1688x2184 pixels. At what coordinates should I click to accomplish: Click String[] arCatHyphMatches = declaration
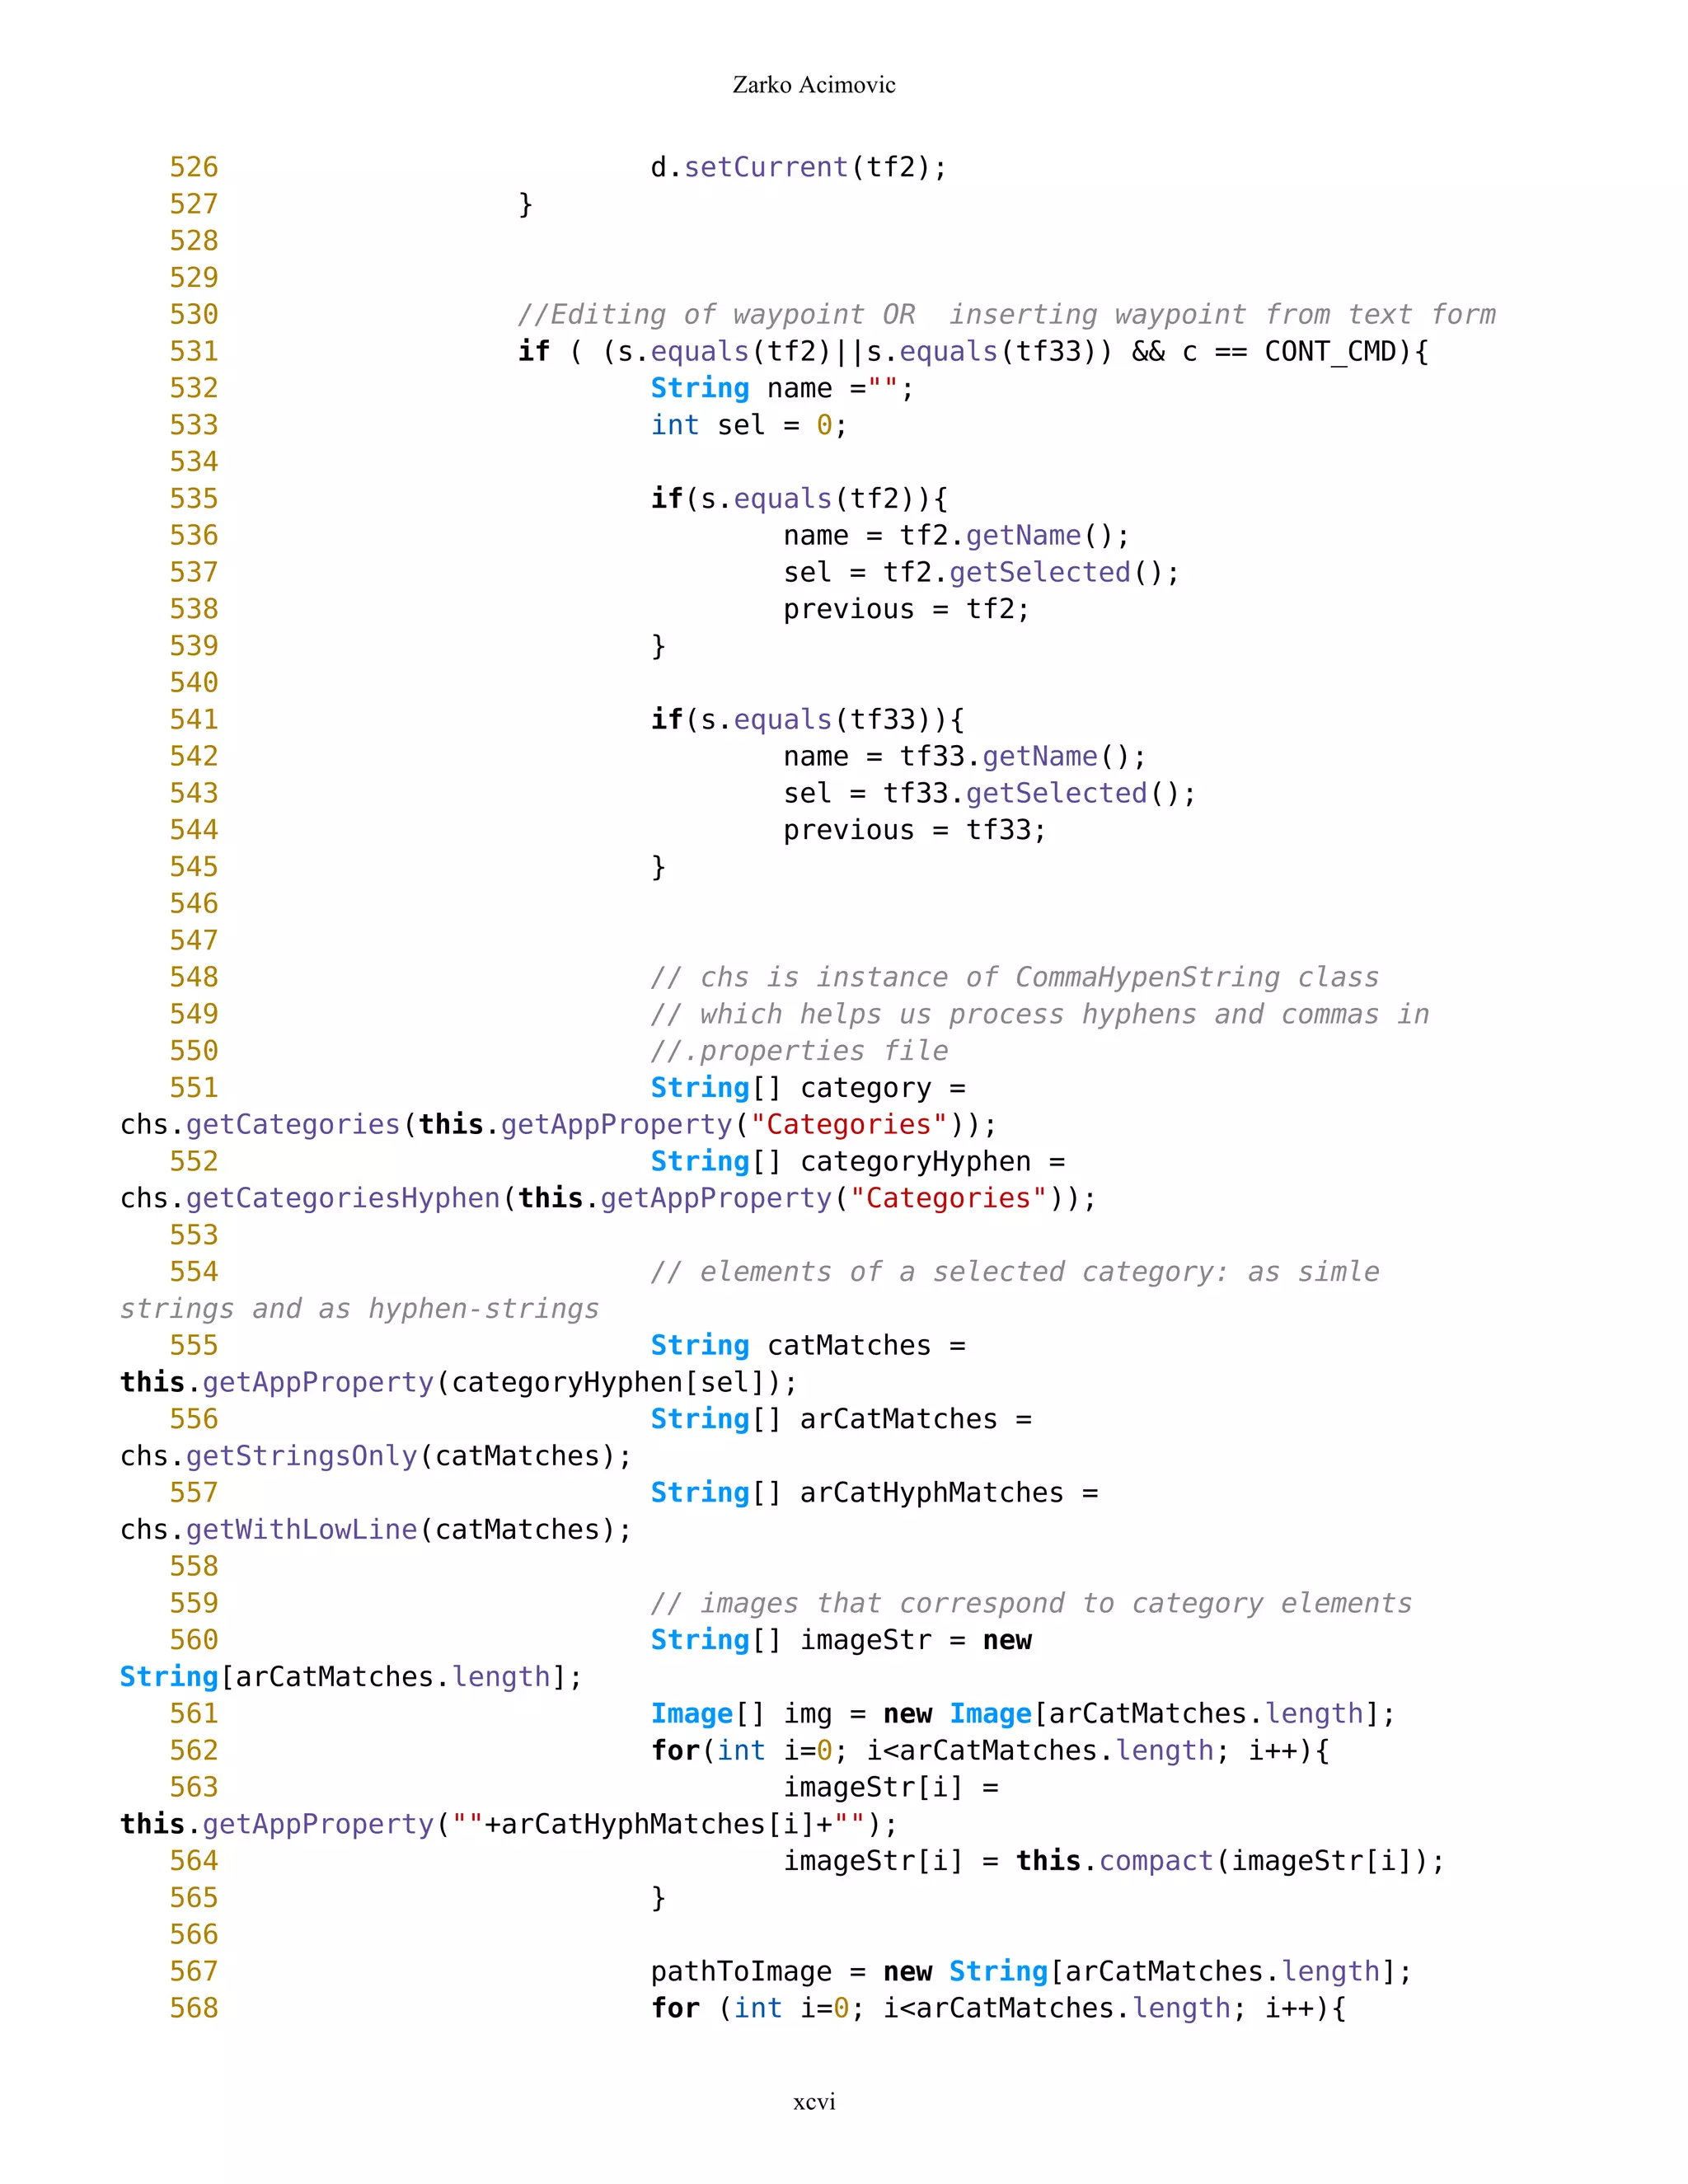point(874,1493)
